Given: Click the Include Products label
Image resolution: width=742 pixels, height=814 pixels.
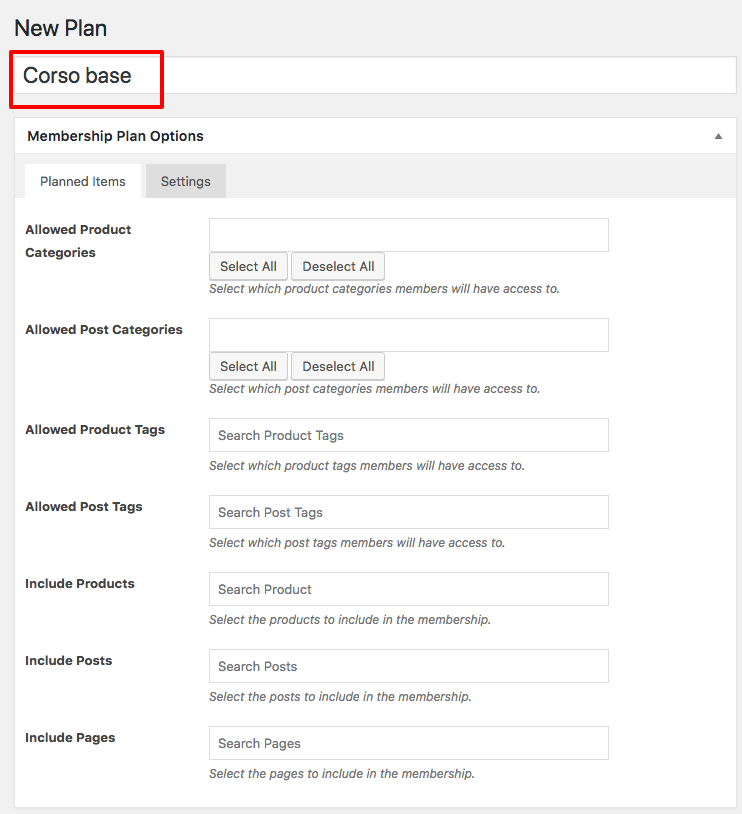Looking at the screenshot, I should pyautogui.click(x=79, y=584).
